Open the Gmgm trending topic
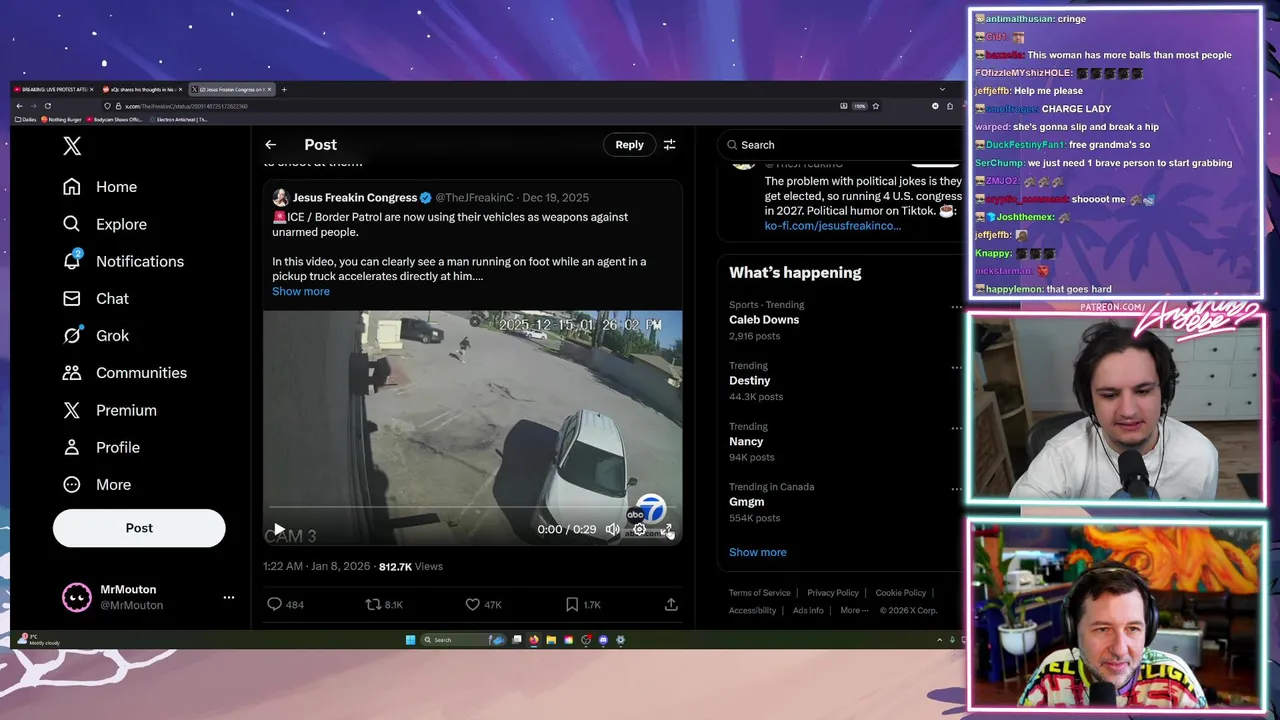Image resolution: width=1280 pixels, height=720 pixels. point(747,502)
